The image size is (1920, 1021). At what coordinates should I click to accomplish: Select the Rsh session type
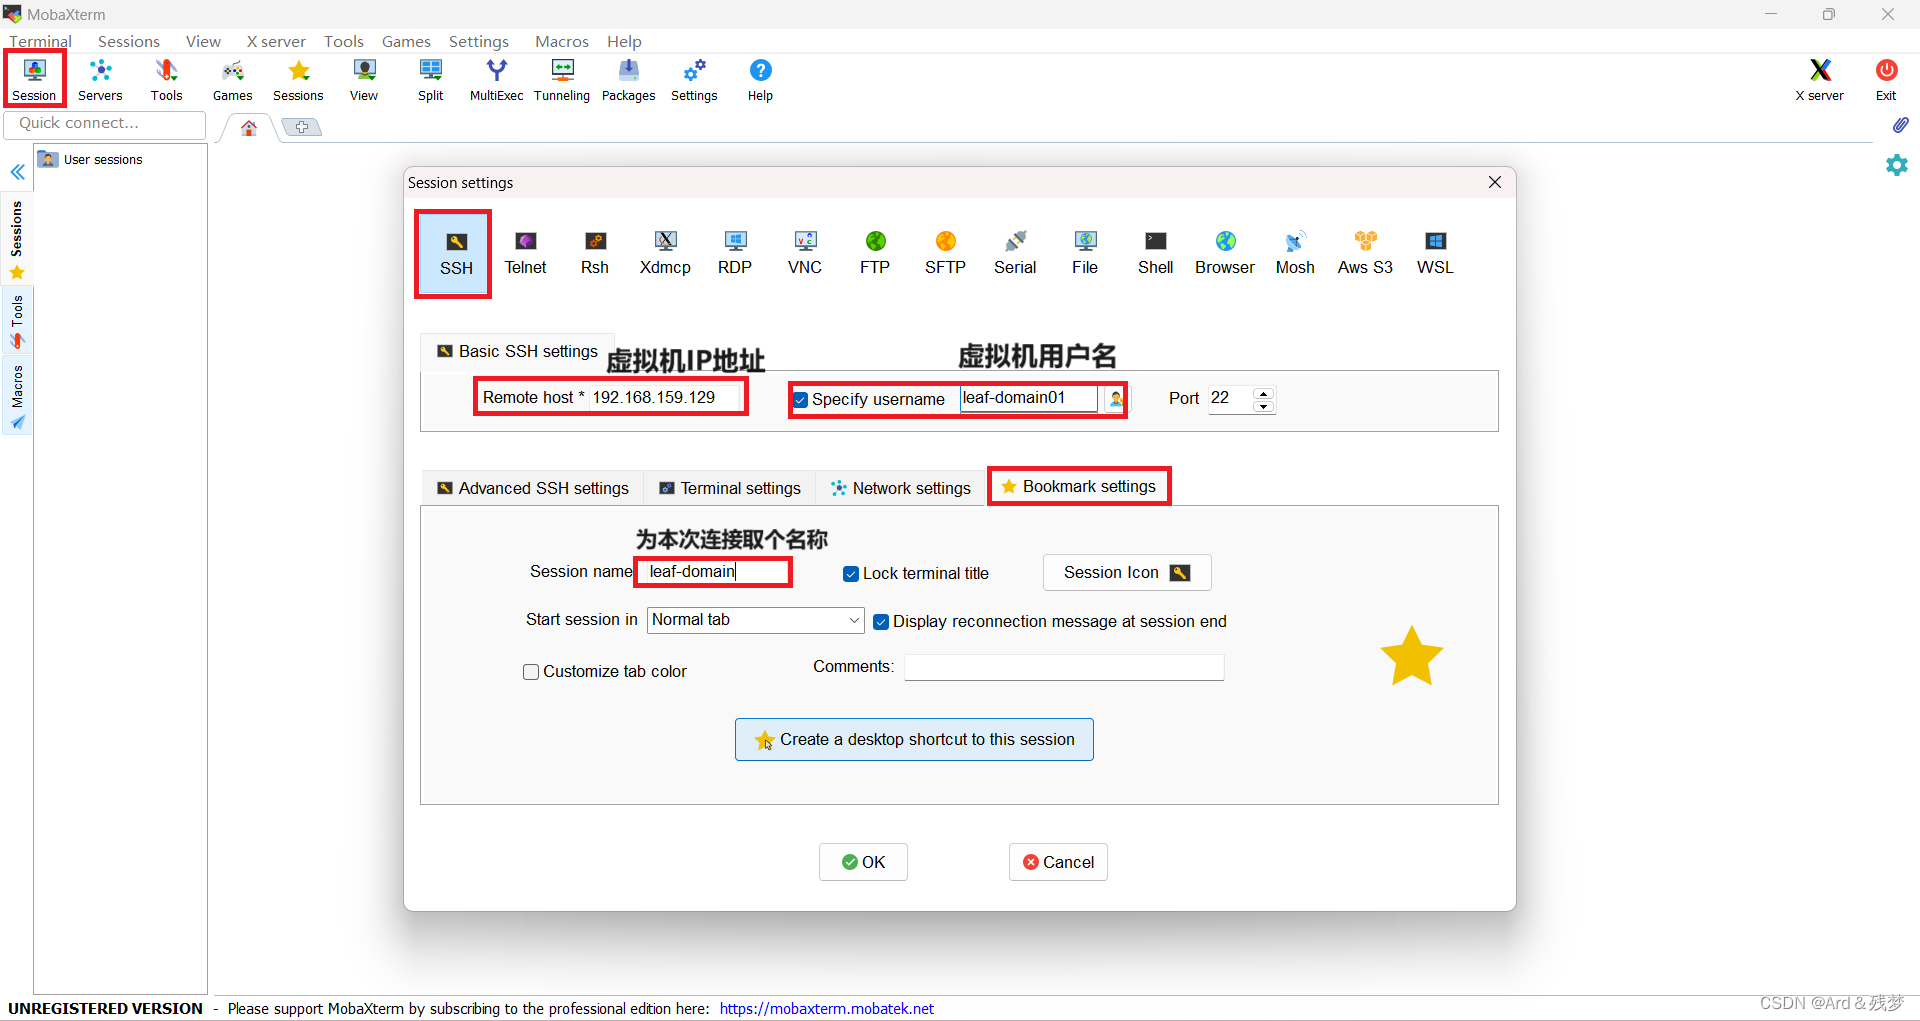click(x=595, y=254)
